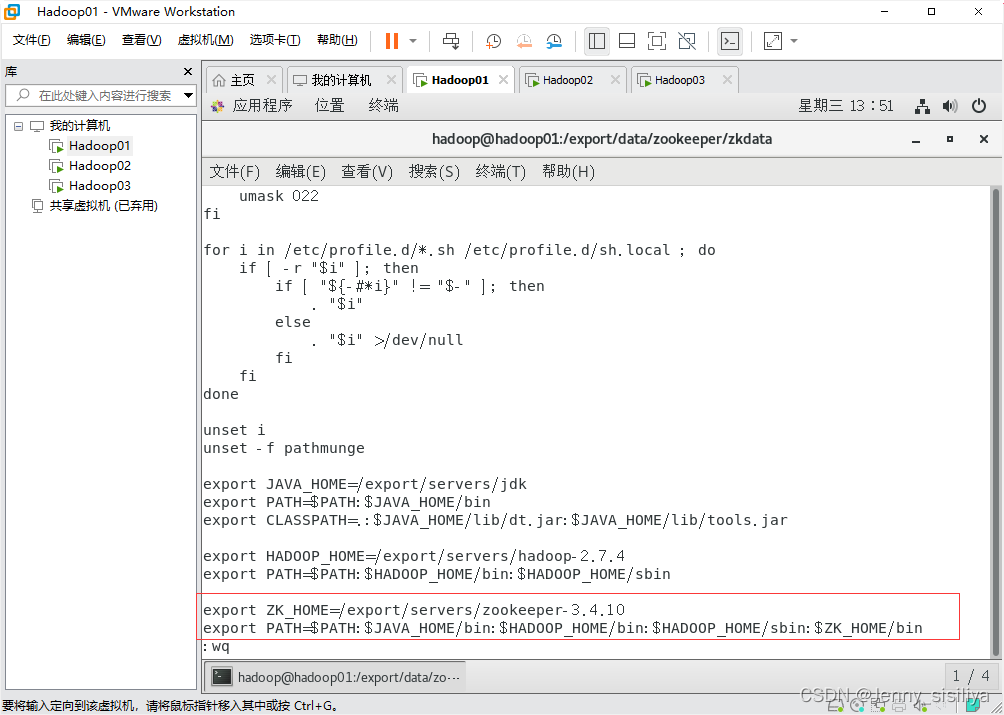Enter full screen mode icon
Screen dimensions: 1004x715
point(656,41)
